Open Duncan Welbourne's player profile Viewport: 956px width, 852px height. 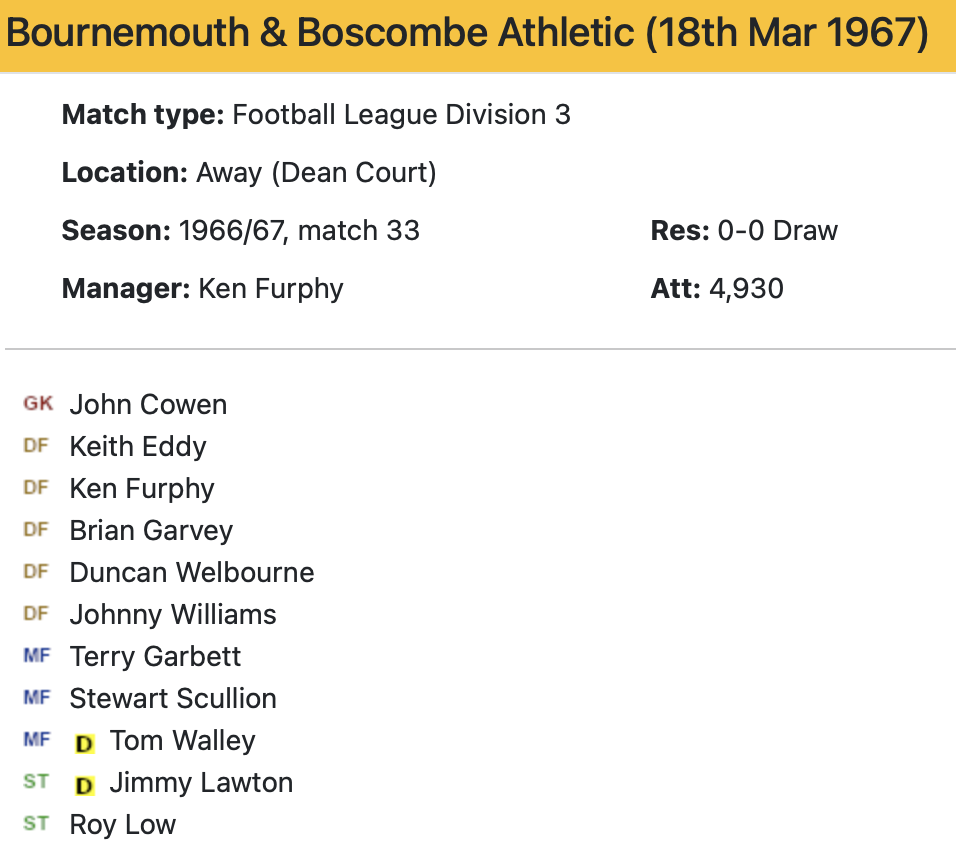click(192, 573)
